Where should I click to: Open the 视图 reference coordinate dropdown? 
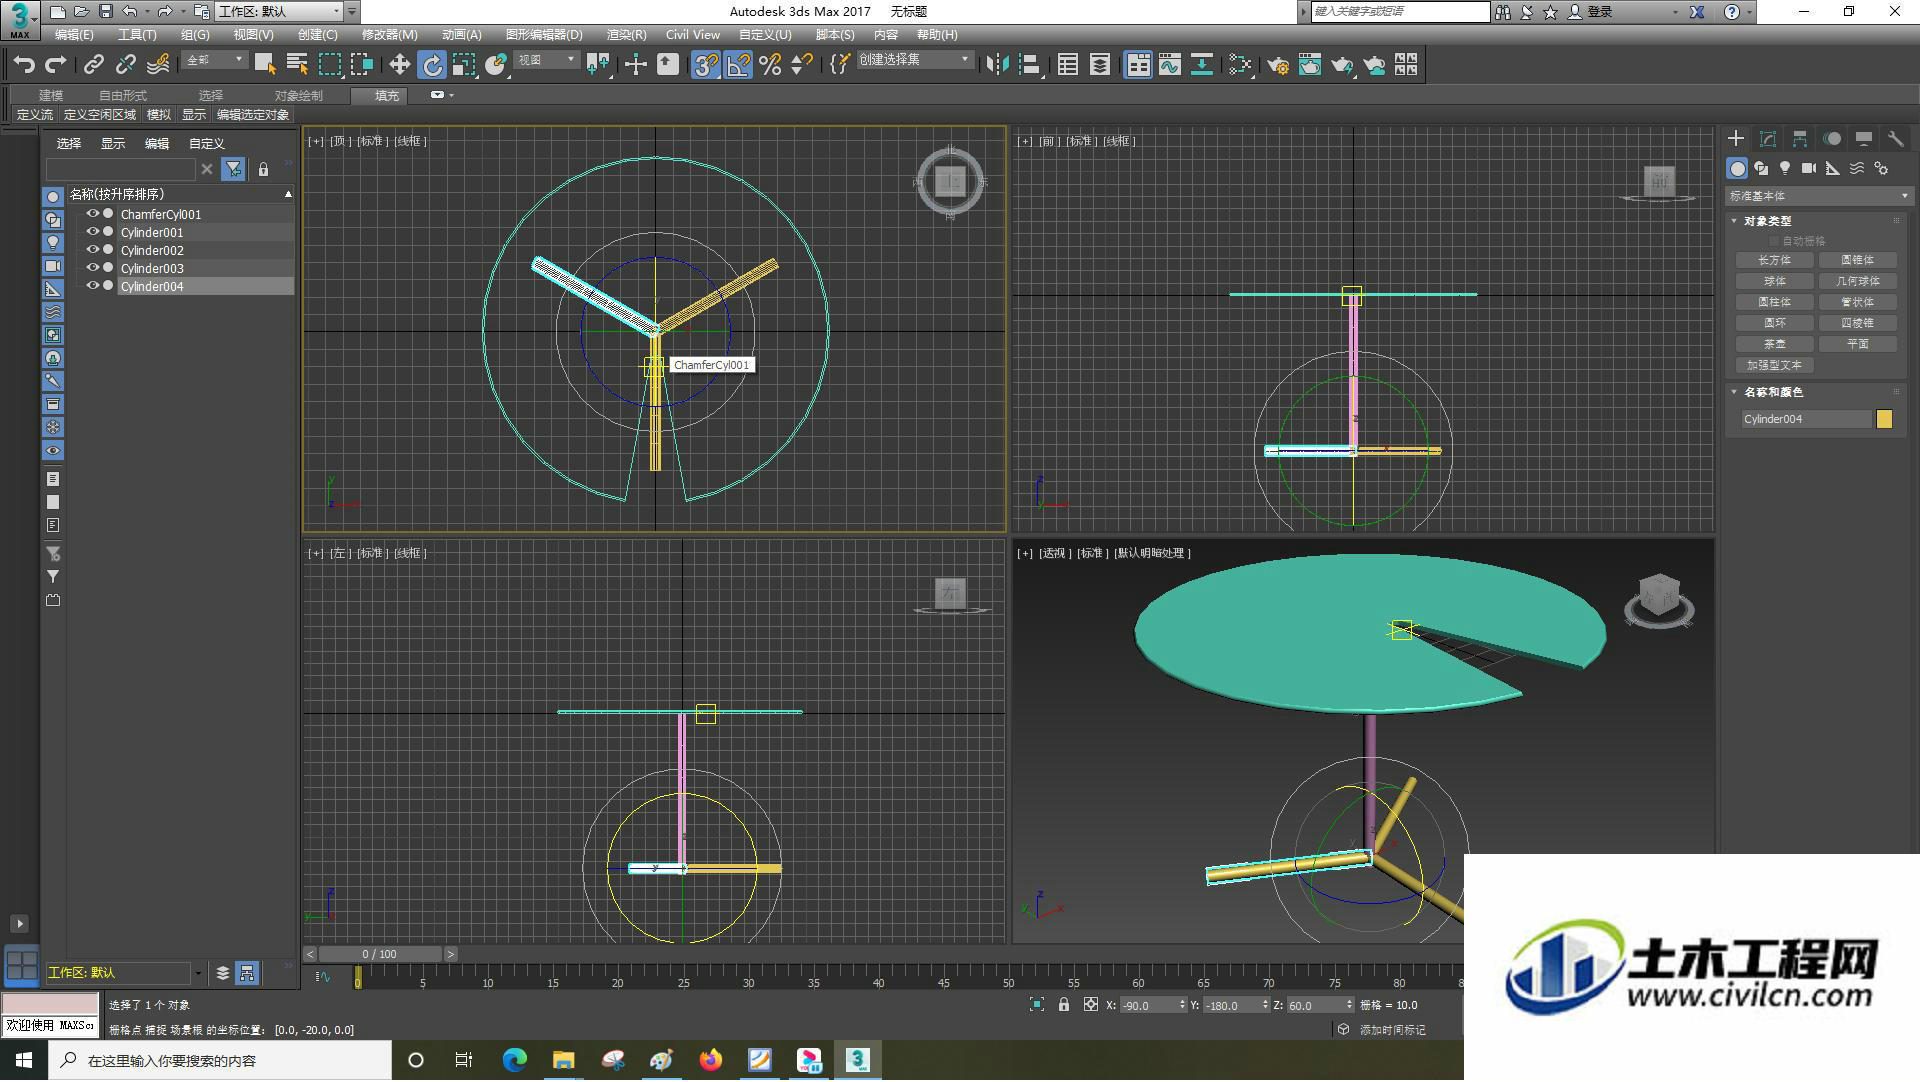click(x=546, y=61)
